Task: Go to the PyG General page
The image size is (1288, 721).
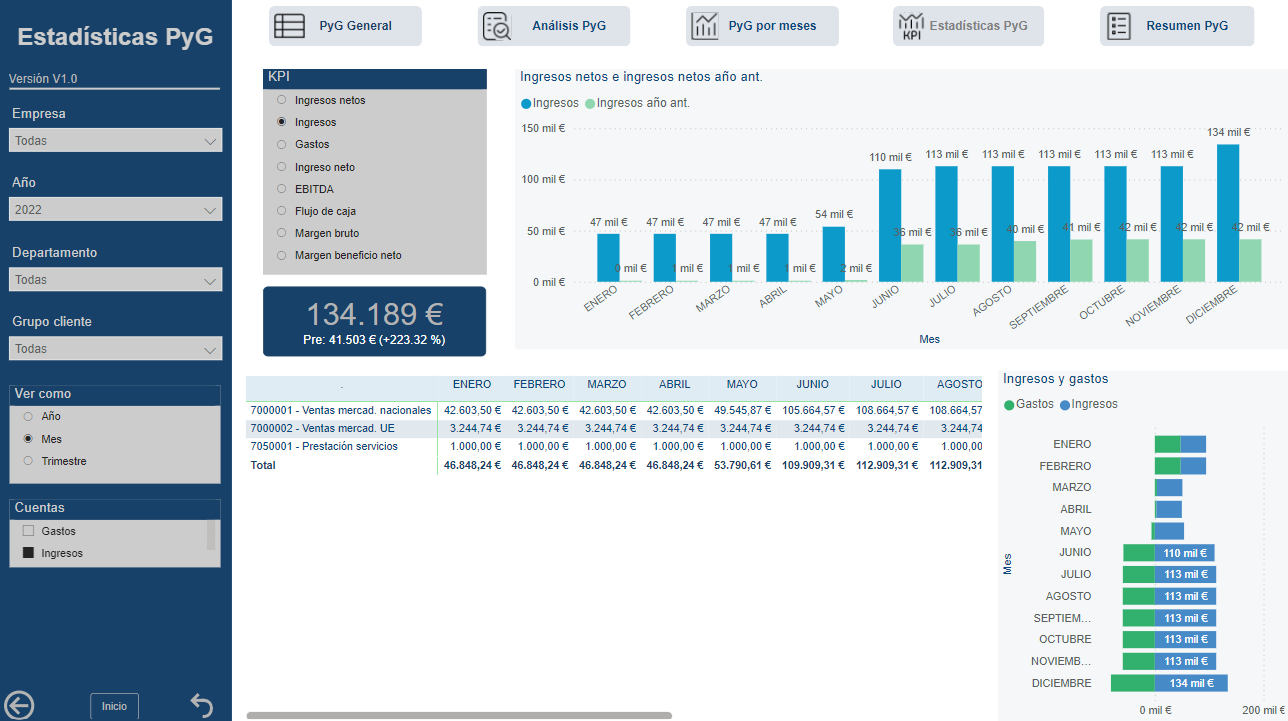Action: coord(345,26)
